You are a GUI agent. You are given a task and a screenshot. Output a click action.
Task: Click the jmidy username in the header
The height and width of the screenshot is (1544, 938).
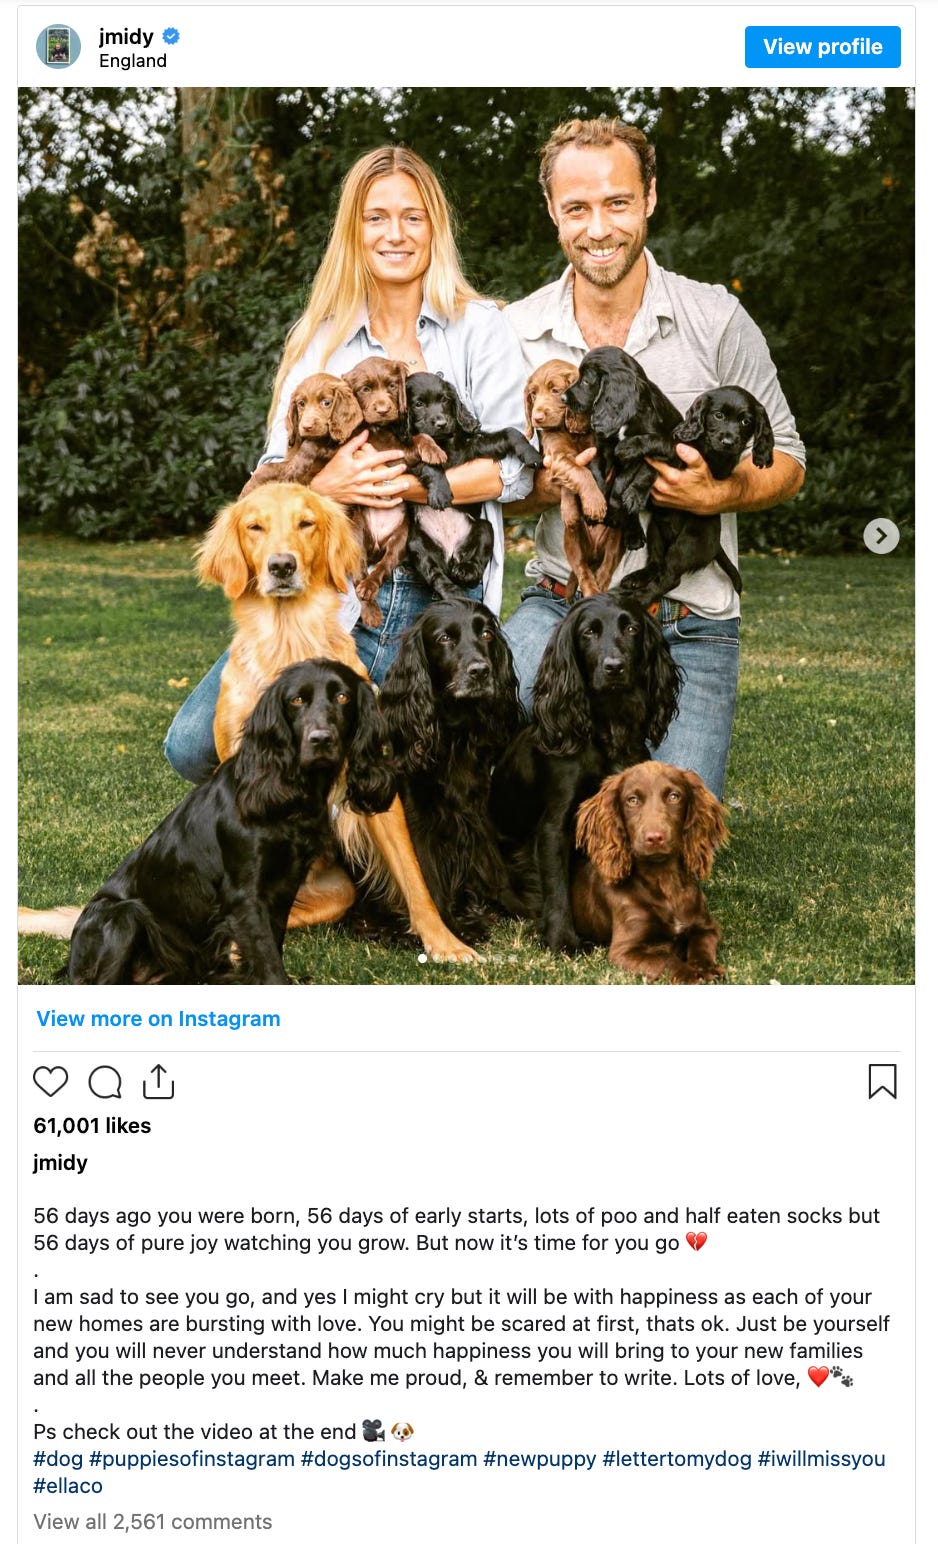[x=126, y=36]
